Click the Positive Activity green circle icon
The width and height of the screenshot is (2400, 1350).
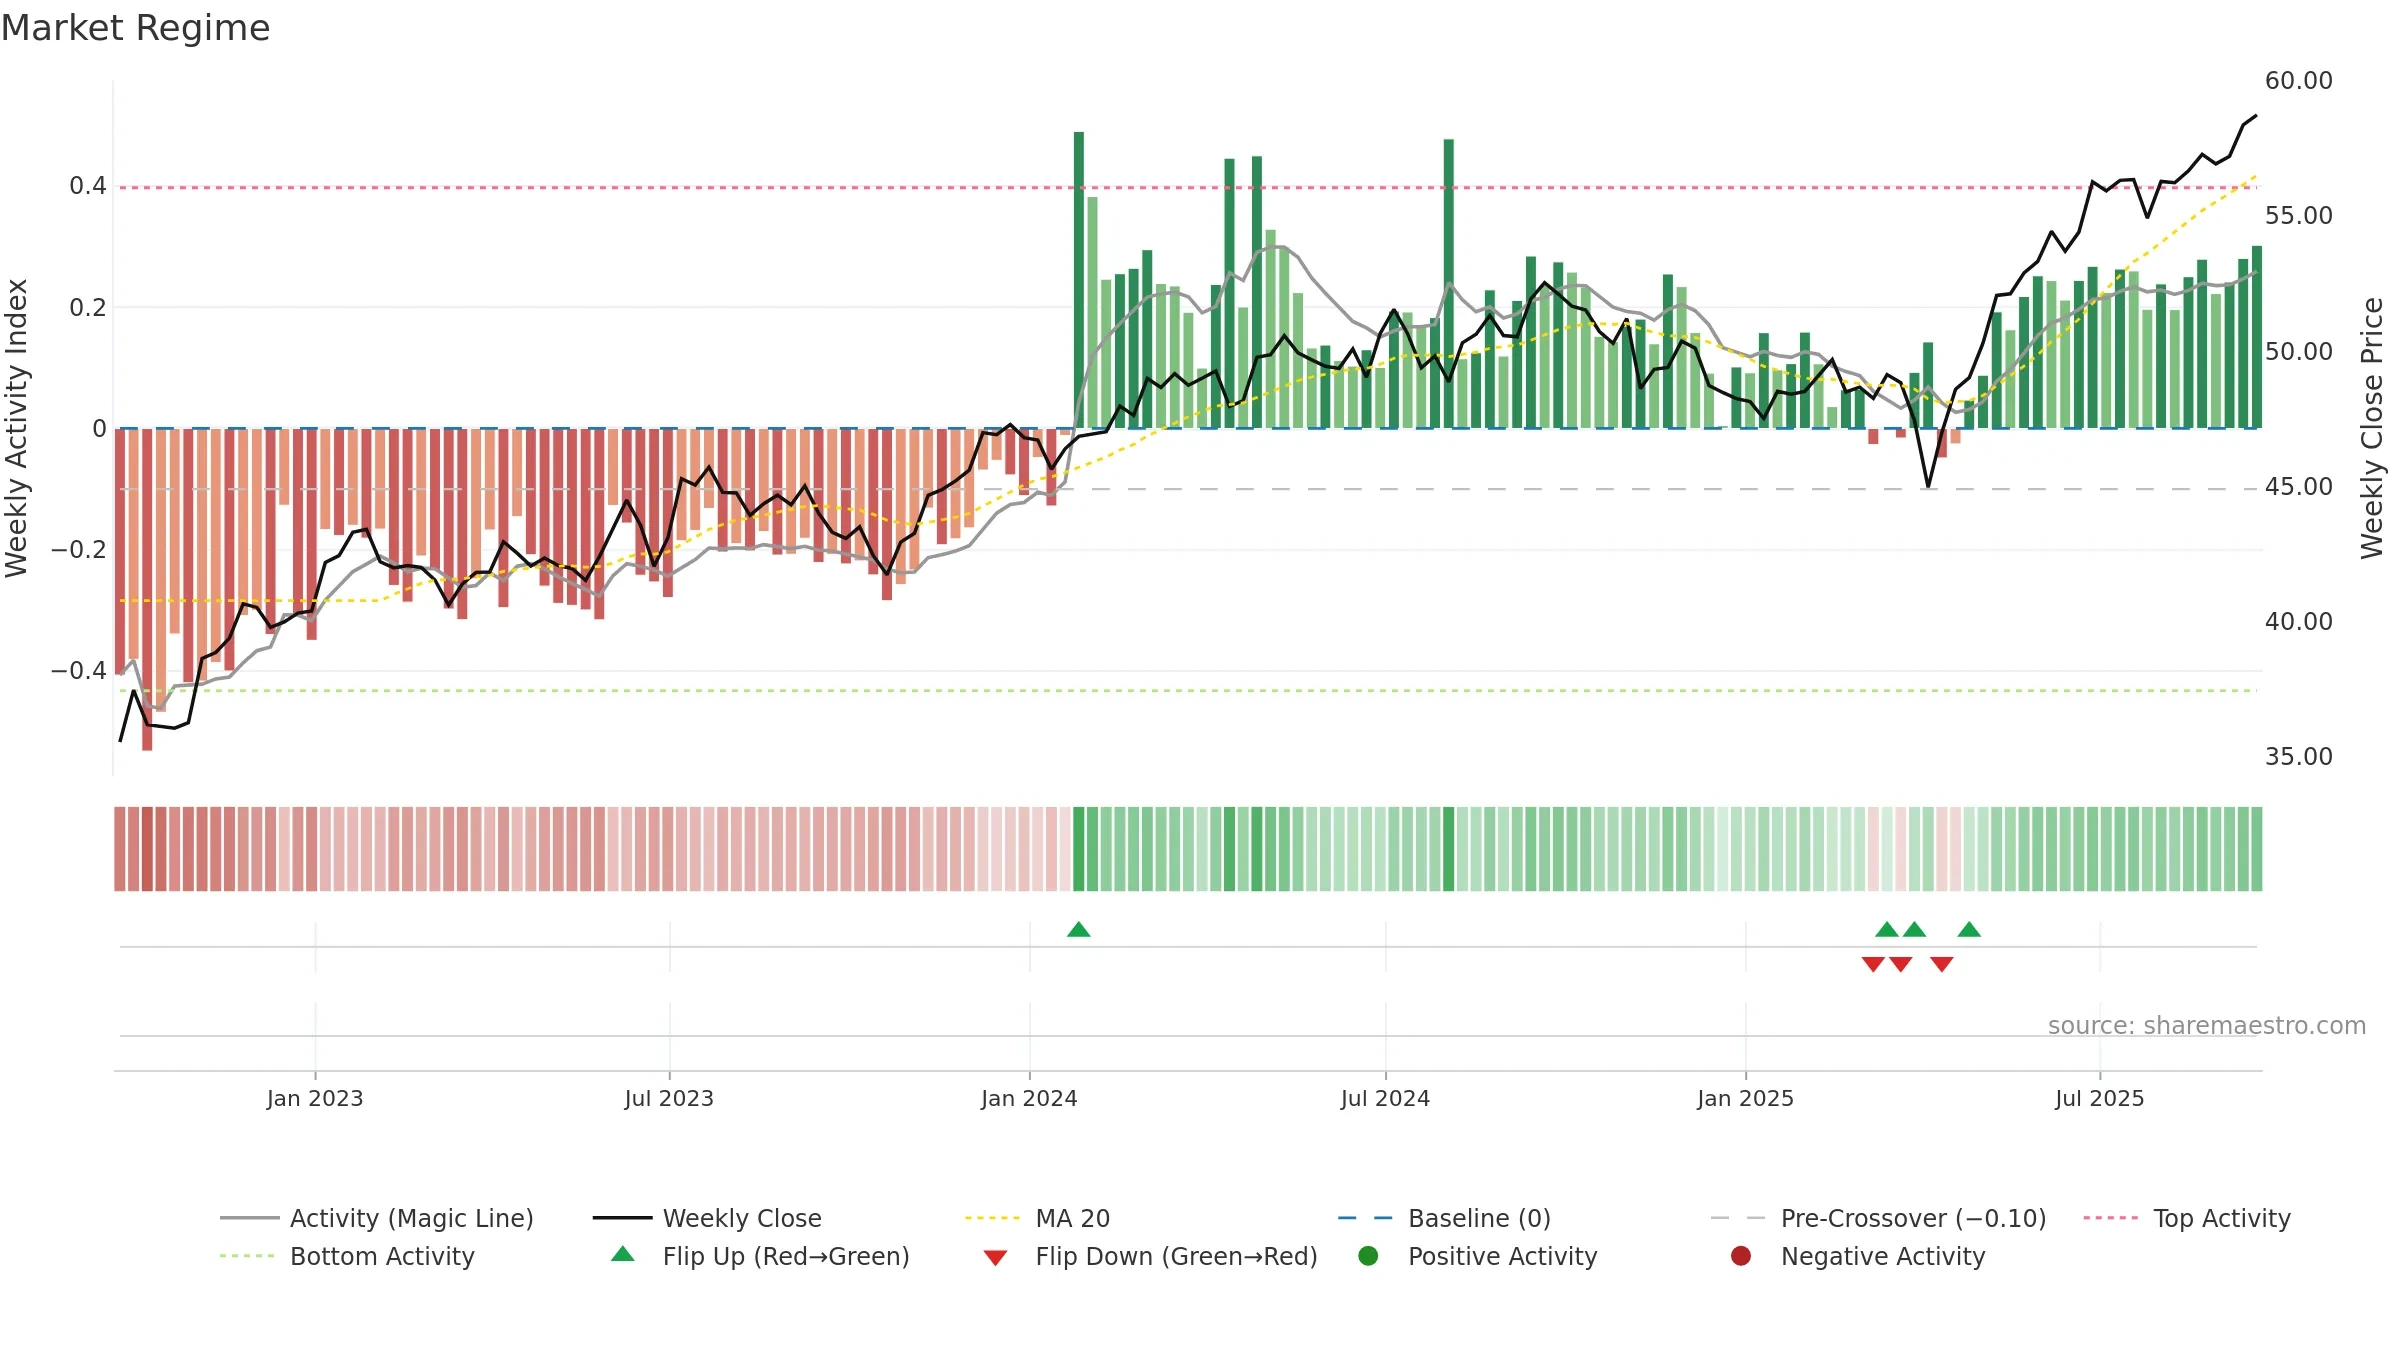(x=1368, y=1255)
